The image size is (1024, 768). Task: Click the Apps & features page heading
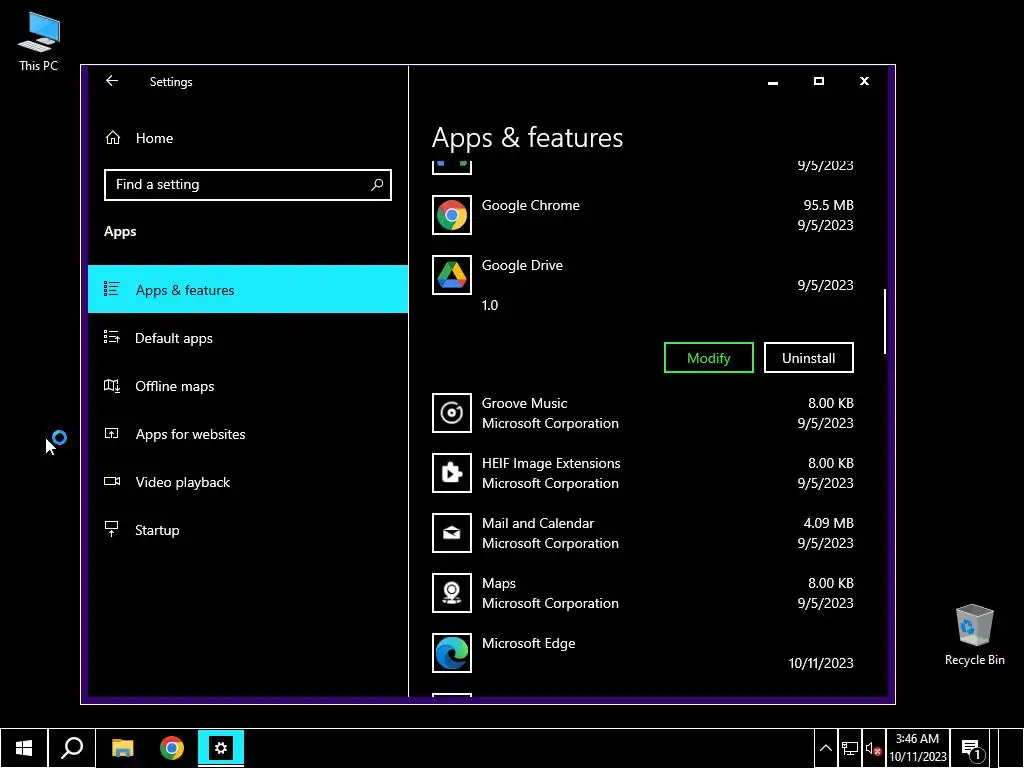pos(527,138)
